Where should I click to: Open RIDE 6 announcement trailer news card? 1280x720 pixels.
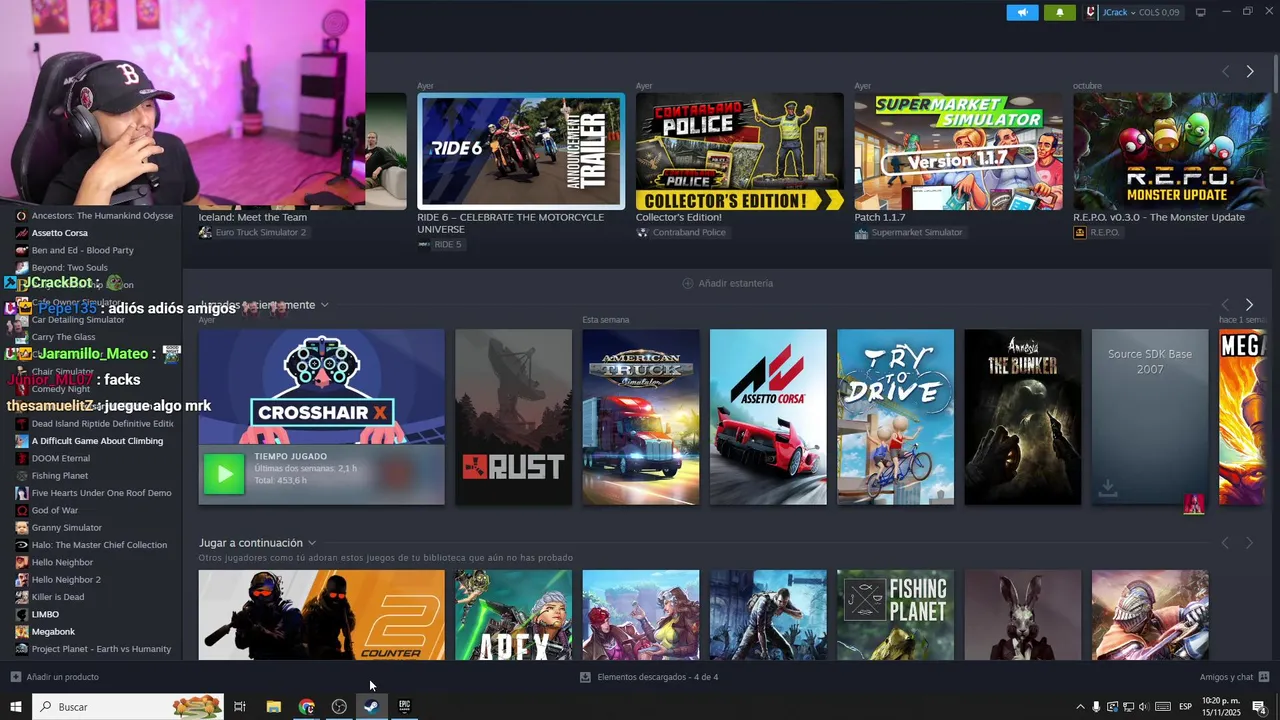[521, 151]
